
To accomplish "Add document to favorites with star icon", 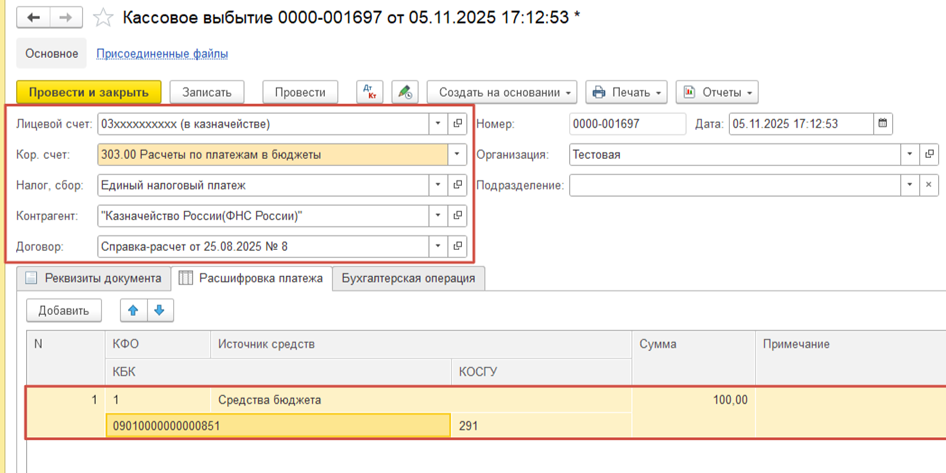I will pos(103,18).
